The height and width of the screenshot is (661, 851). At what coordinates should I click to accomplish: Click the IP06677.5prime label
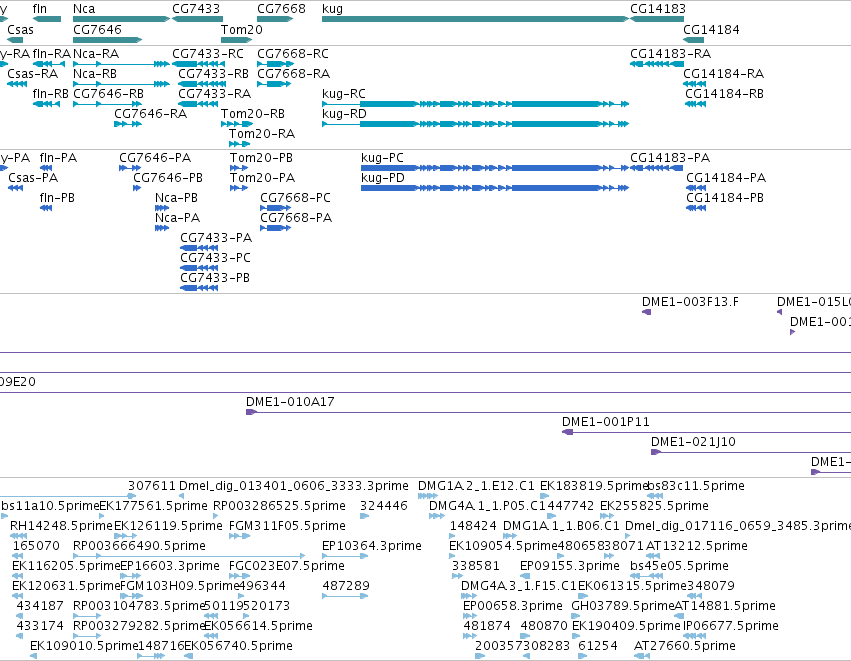(731, 626)
